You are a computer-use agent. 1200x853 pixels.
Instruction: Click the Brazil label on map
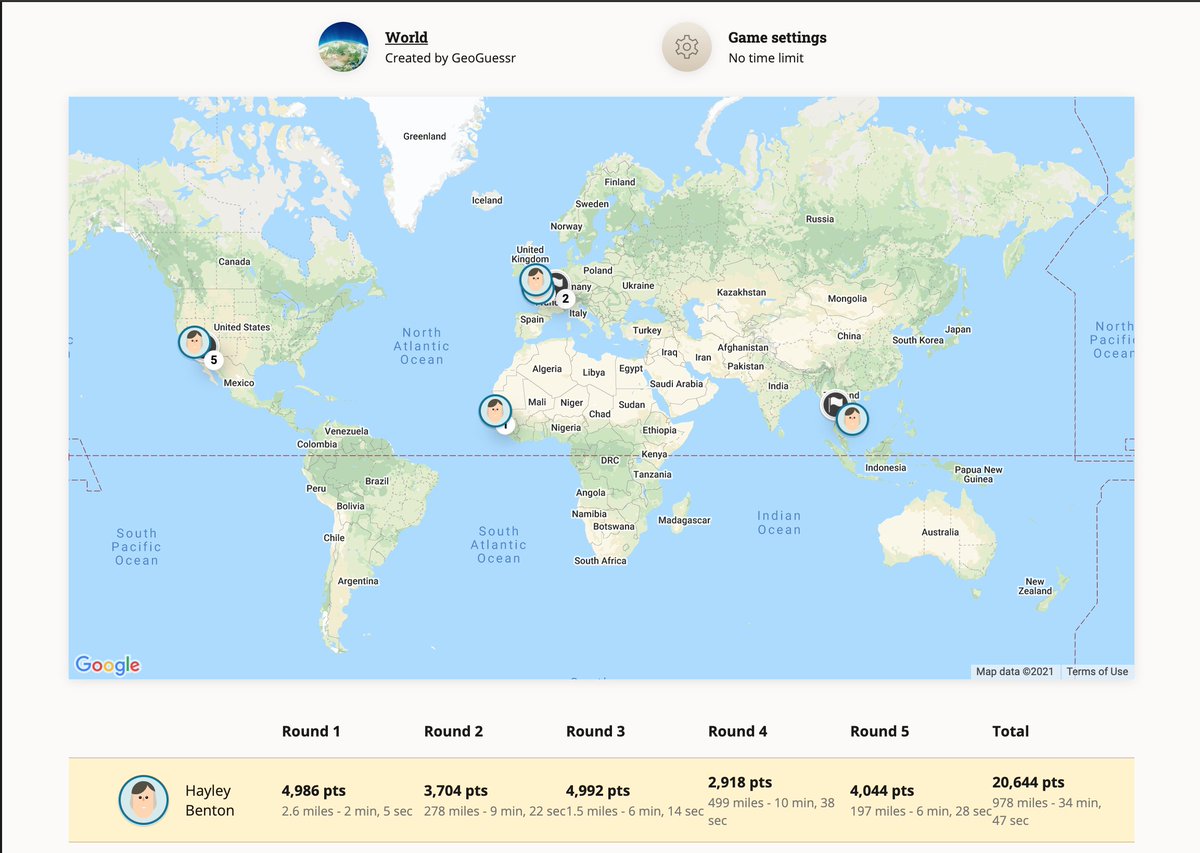pos(377,481)
